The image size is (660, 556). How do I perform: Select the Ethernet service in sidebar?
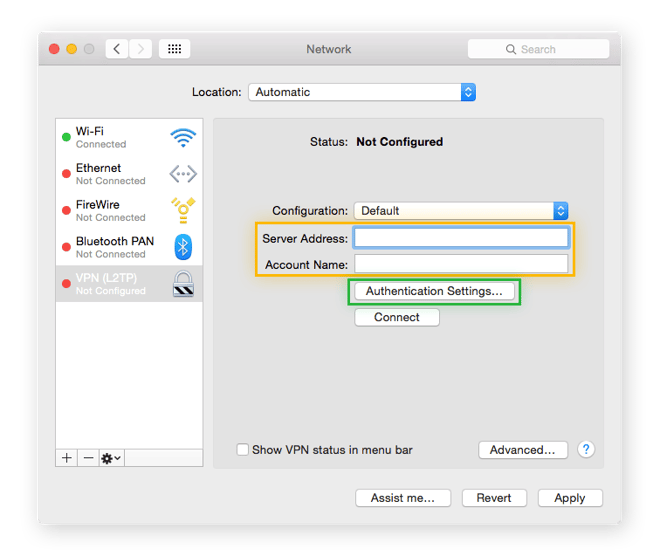tap(129, 174)
